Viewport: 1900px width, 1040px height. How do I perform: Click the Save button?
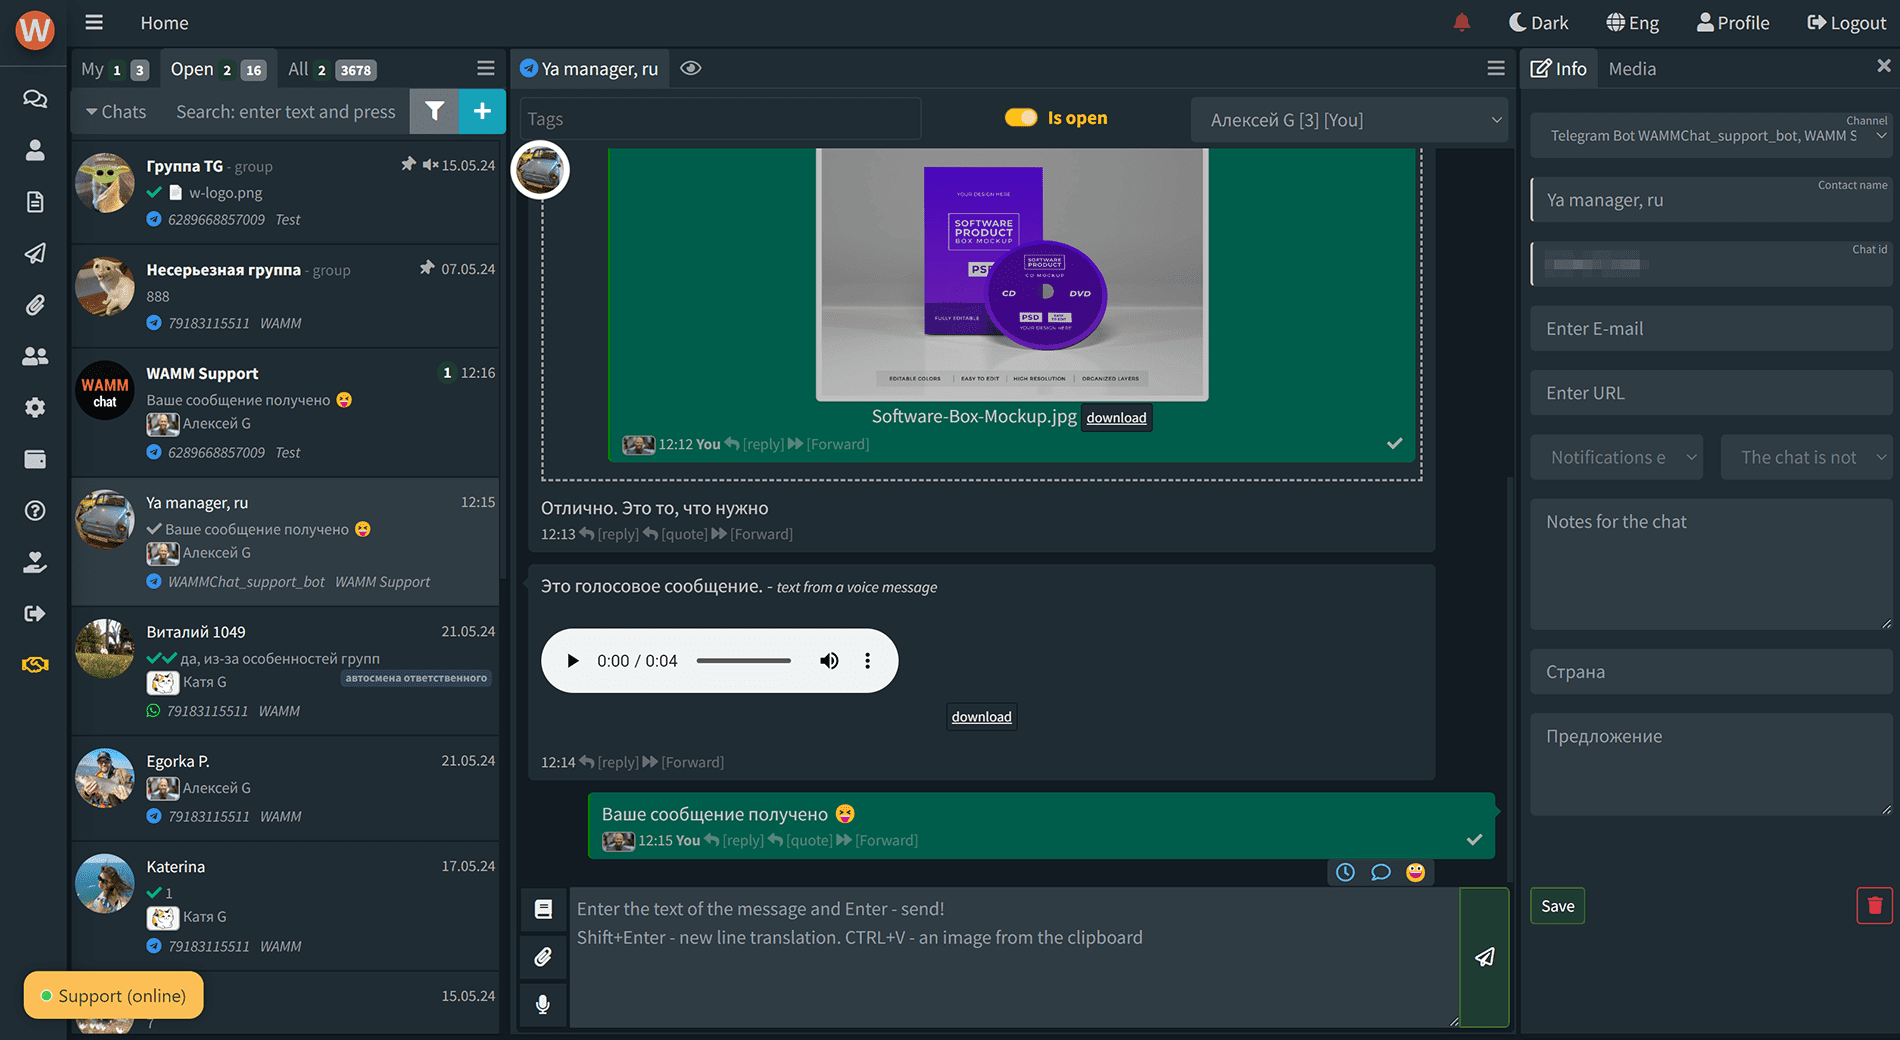[1557, 906]
